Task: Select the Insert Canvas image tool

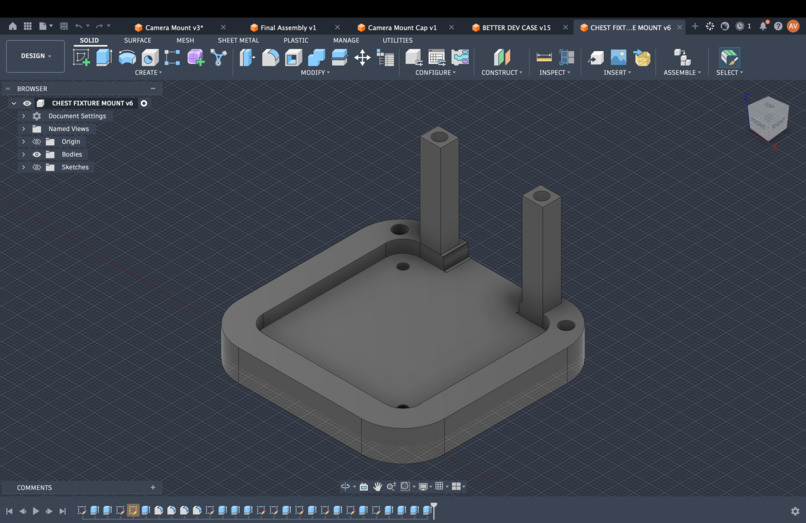Action: (x=618, y=58)
